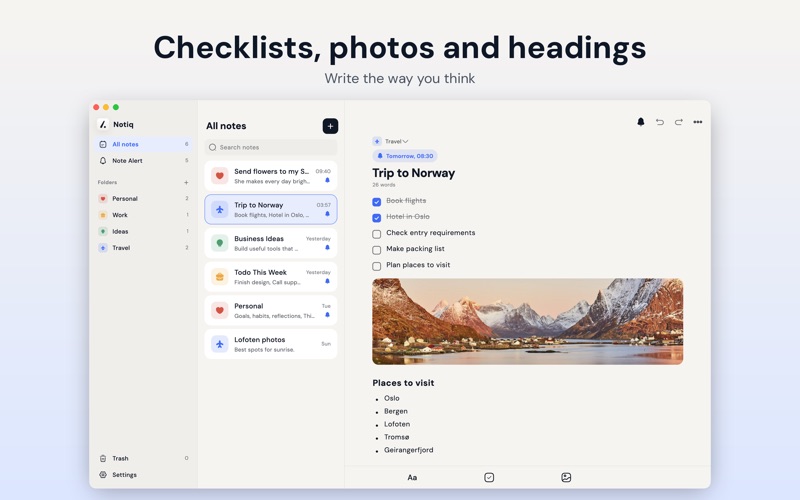Click airplane icon on Trip to Norway card
The image size is (800, 500).
pyautogui.click(x=219, y=209)
